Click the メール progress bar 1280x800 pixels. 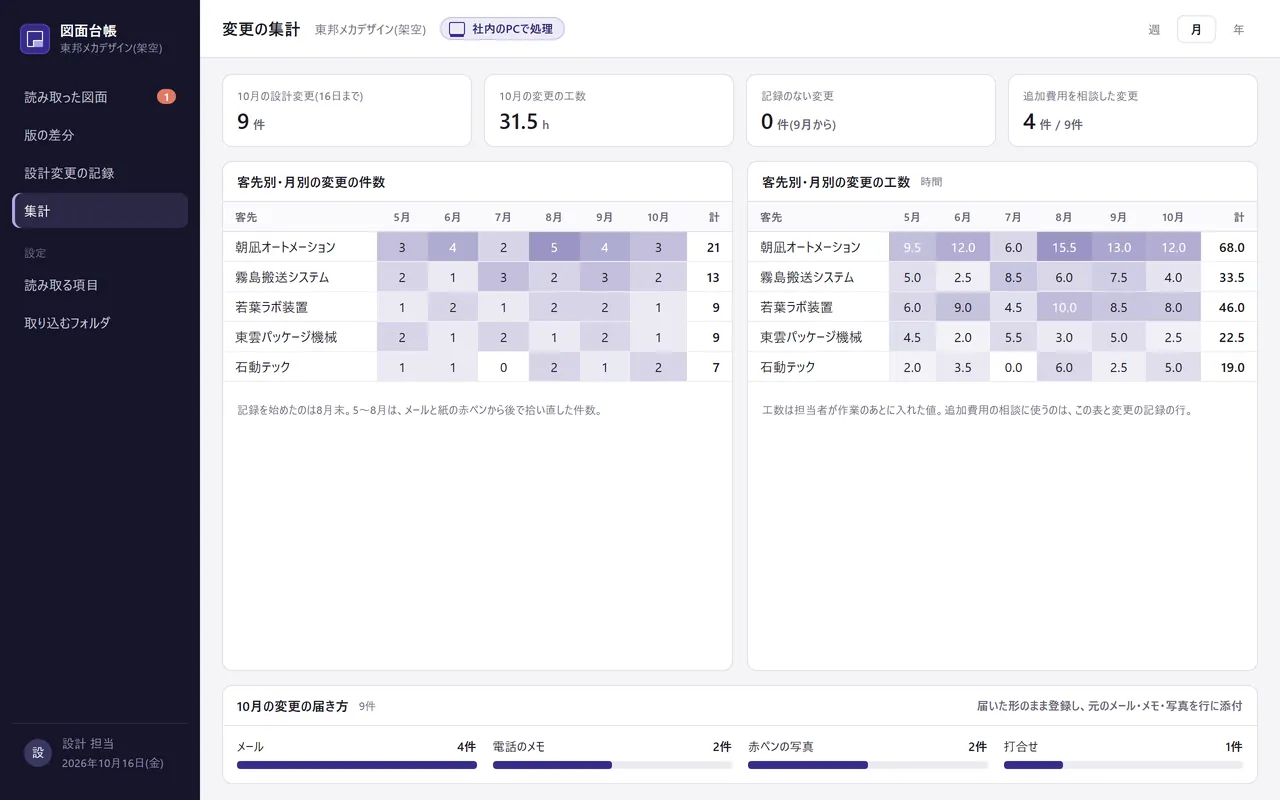(x=357, y=765)
